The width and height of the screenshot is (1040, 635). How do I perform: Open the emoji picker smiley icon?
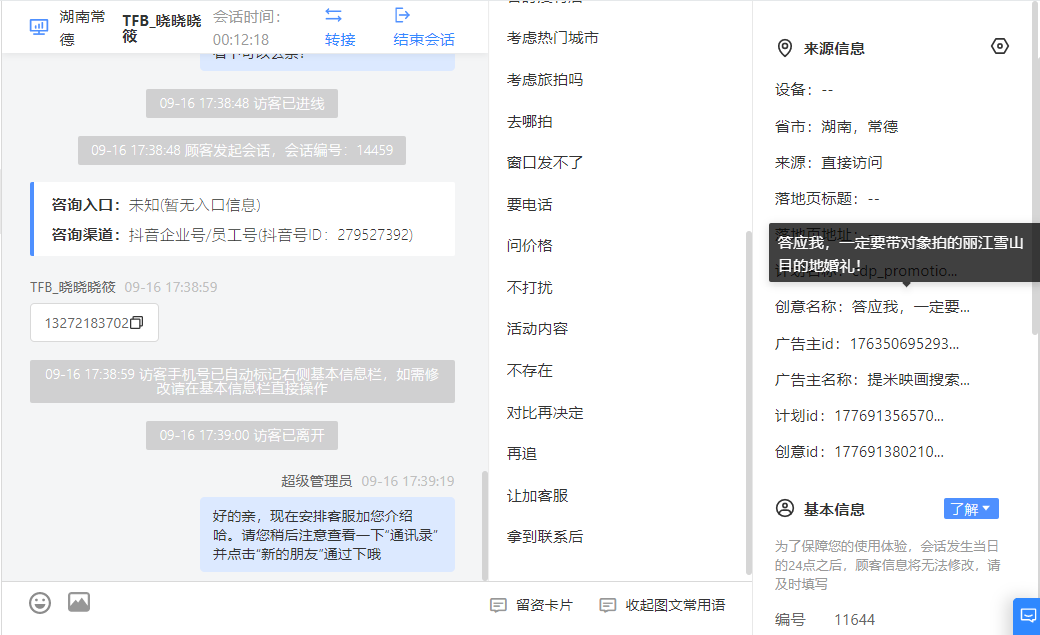click(x=40, y=602)
